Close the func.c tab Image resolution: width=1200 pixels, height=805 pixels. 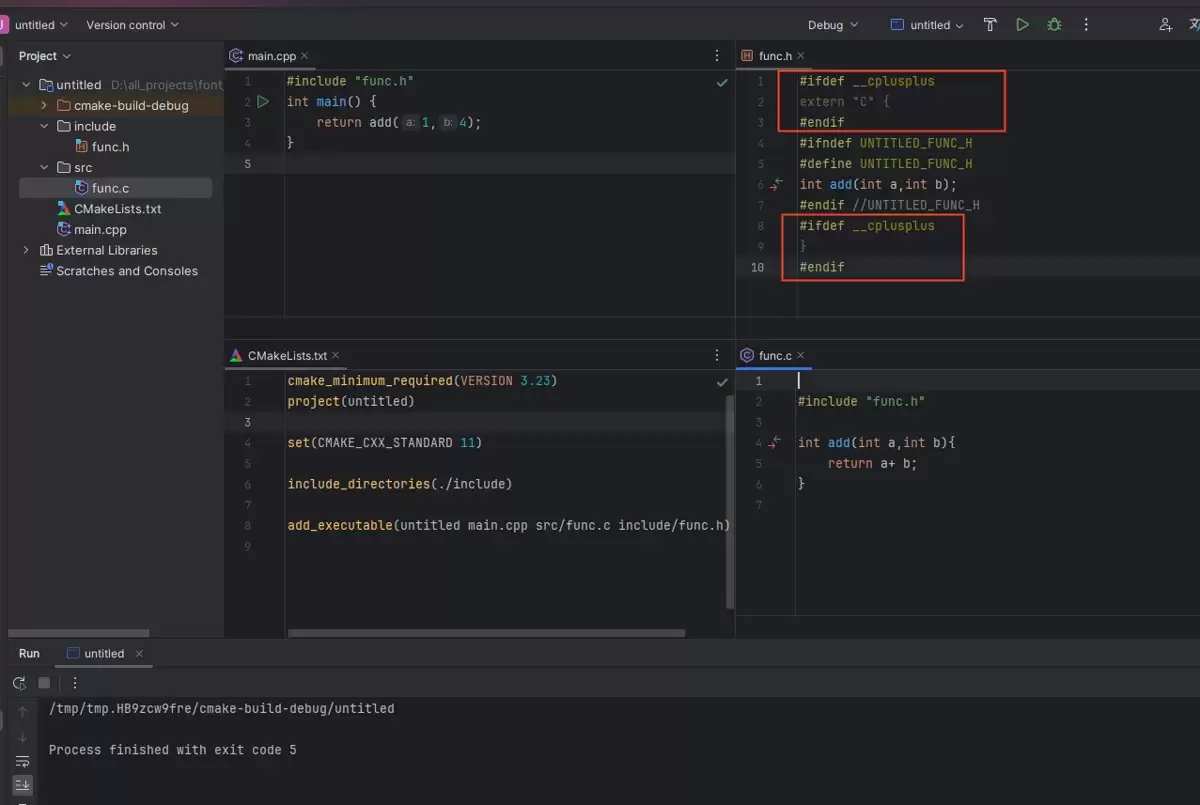pos(801,355)
